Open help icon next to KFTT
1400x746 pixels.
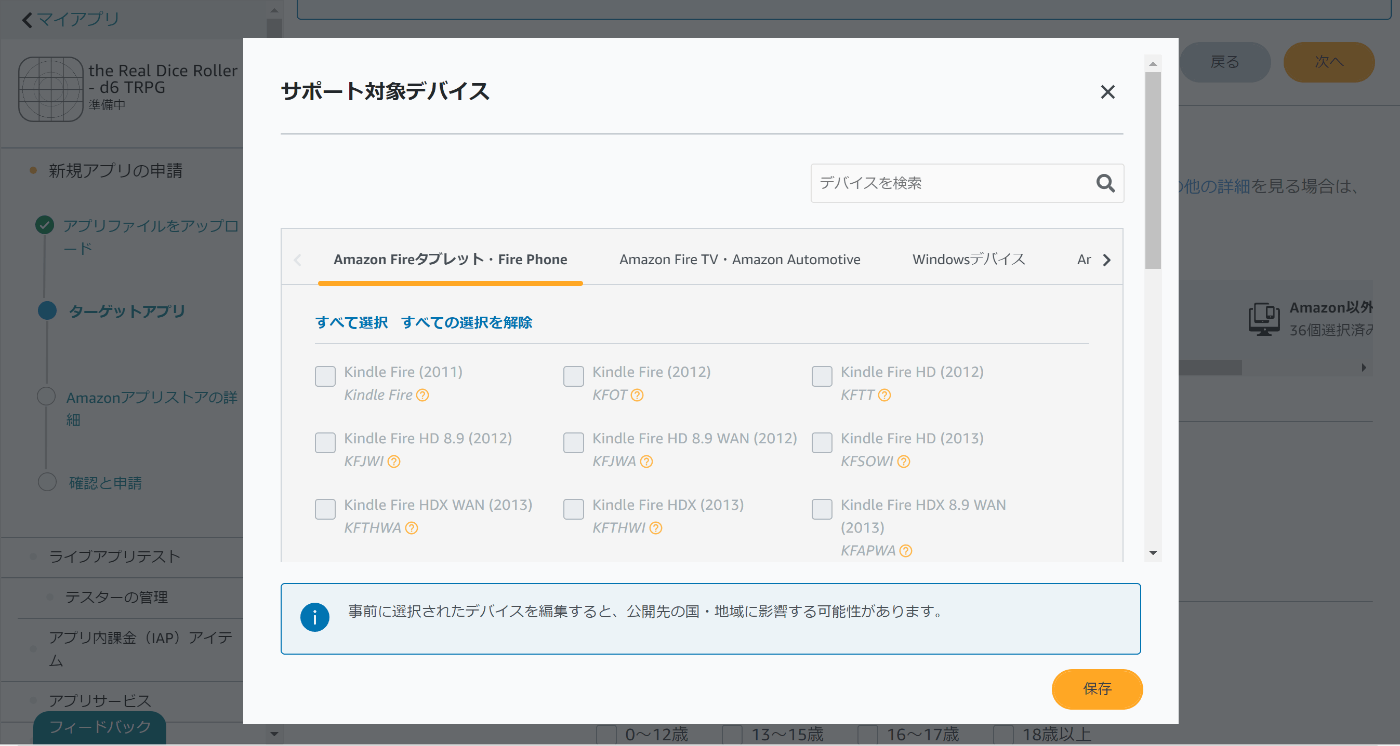pyautogui.click(x=884, y=395)
